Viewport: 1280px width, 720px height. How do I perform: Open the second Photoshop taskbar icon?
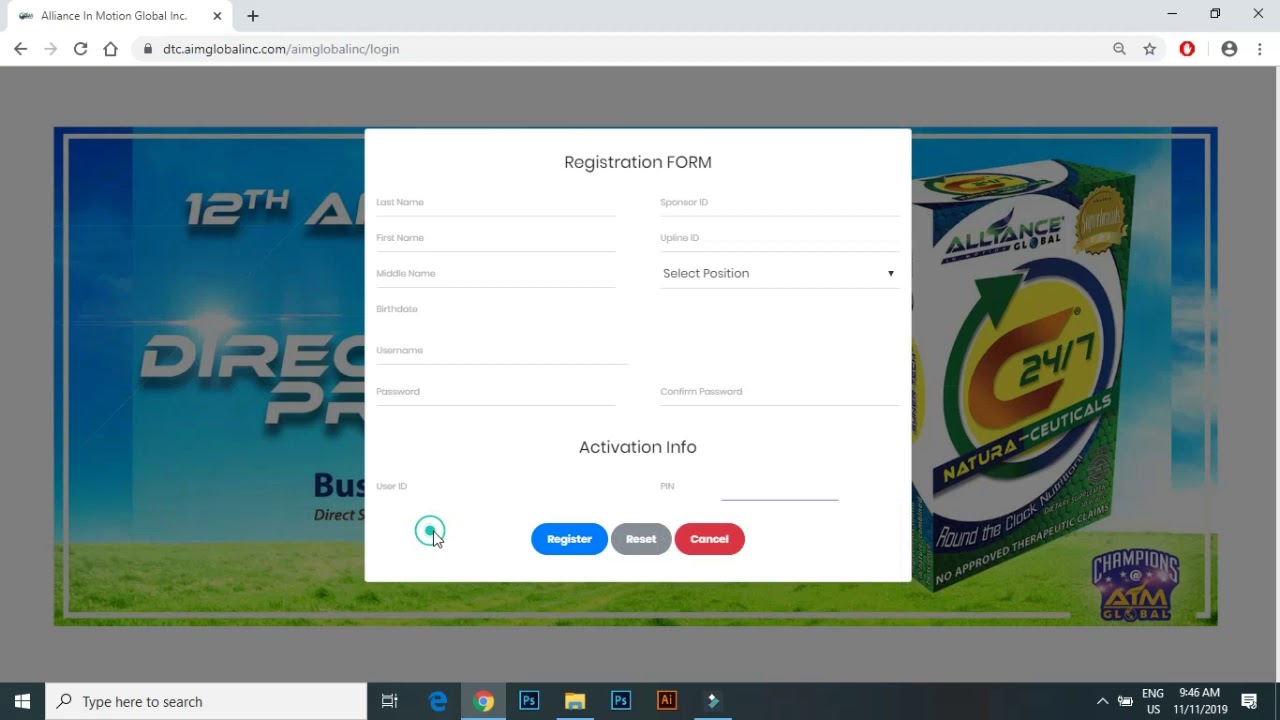621,701
